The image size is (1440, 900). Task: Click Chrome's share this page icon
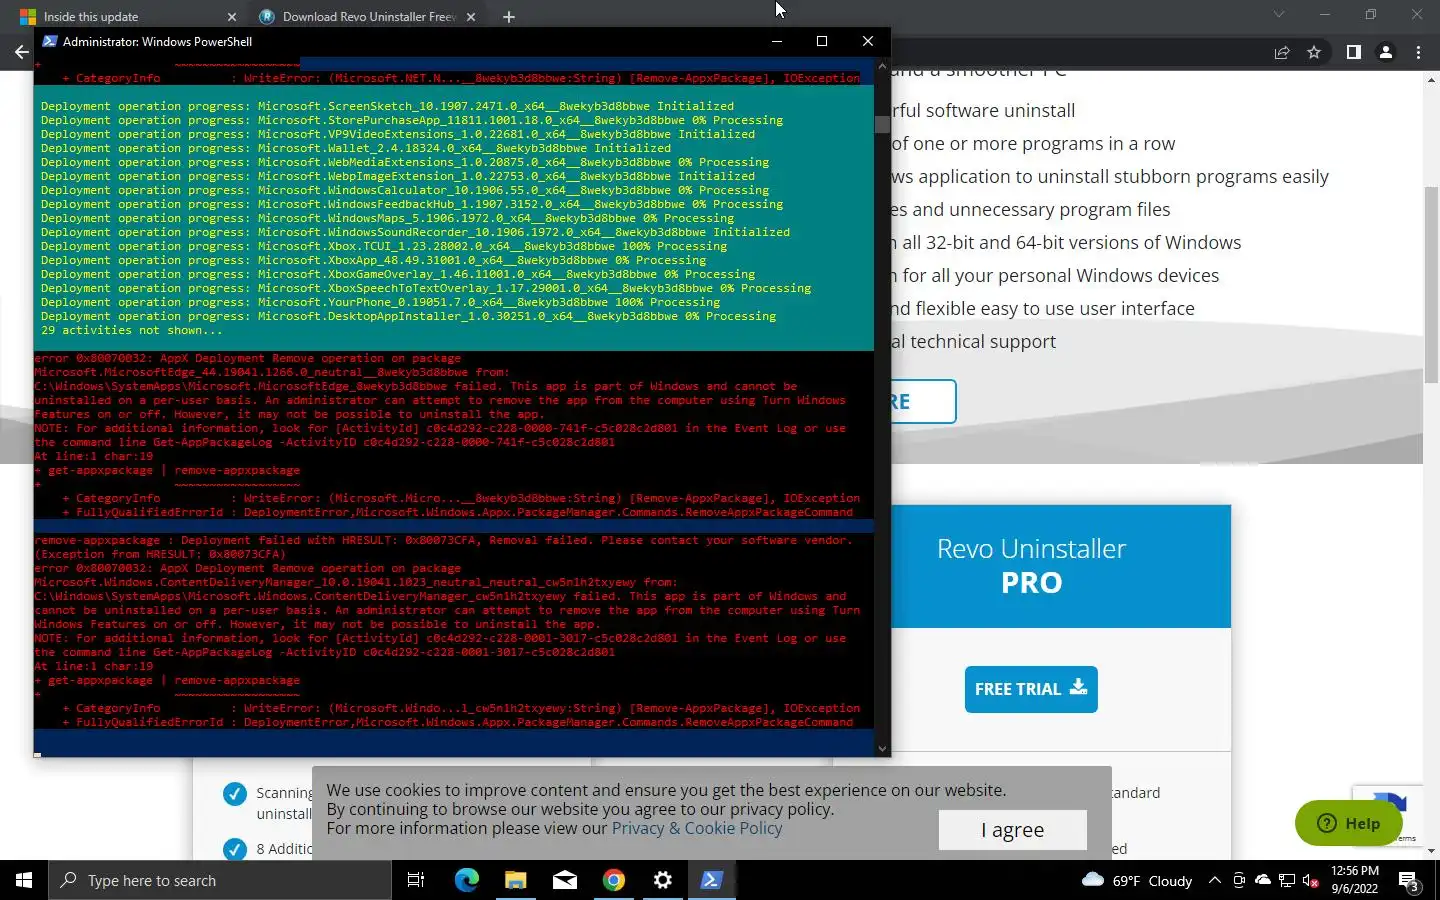click(1281, 52)
